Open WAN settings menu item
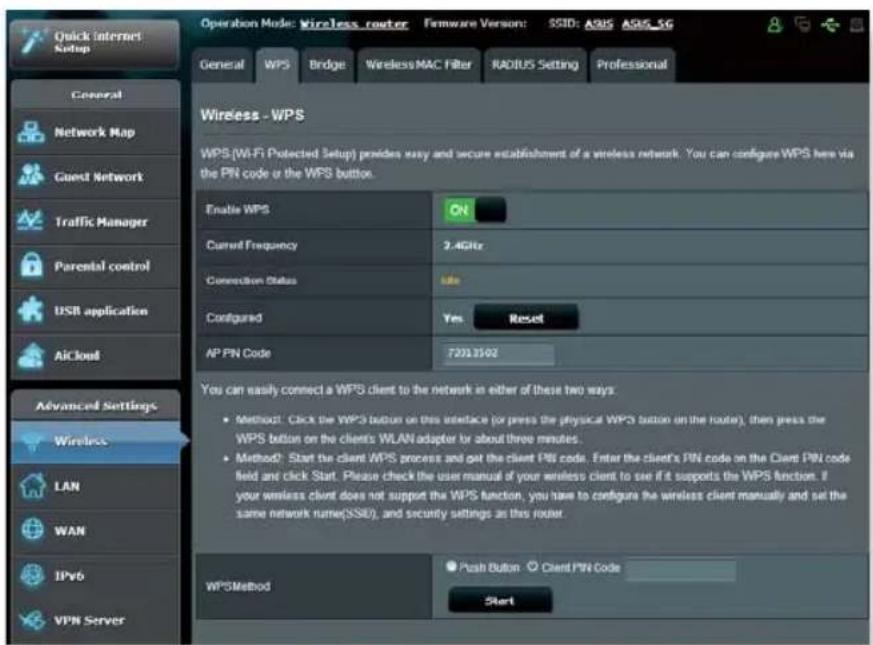Screen dimensions: 873x645 click(x=96, y=530)
